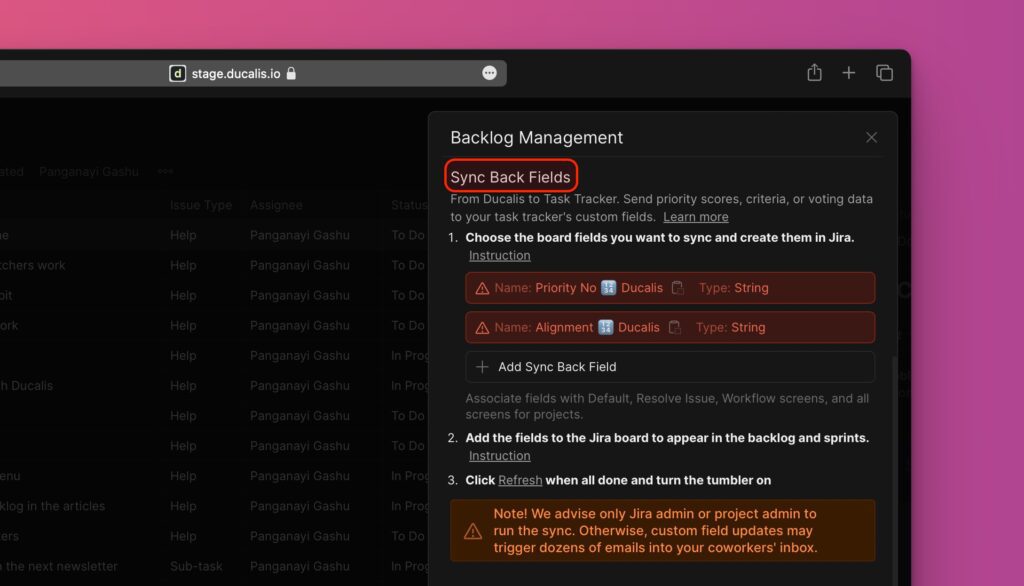Click plus icon for Add Sync Back Field
Screen dimensions: 1024x586
tap(482, 367)
